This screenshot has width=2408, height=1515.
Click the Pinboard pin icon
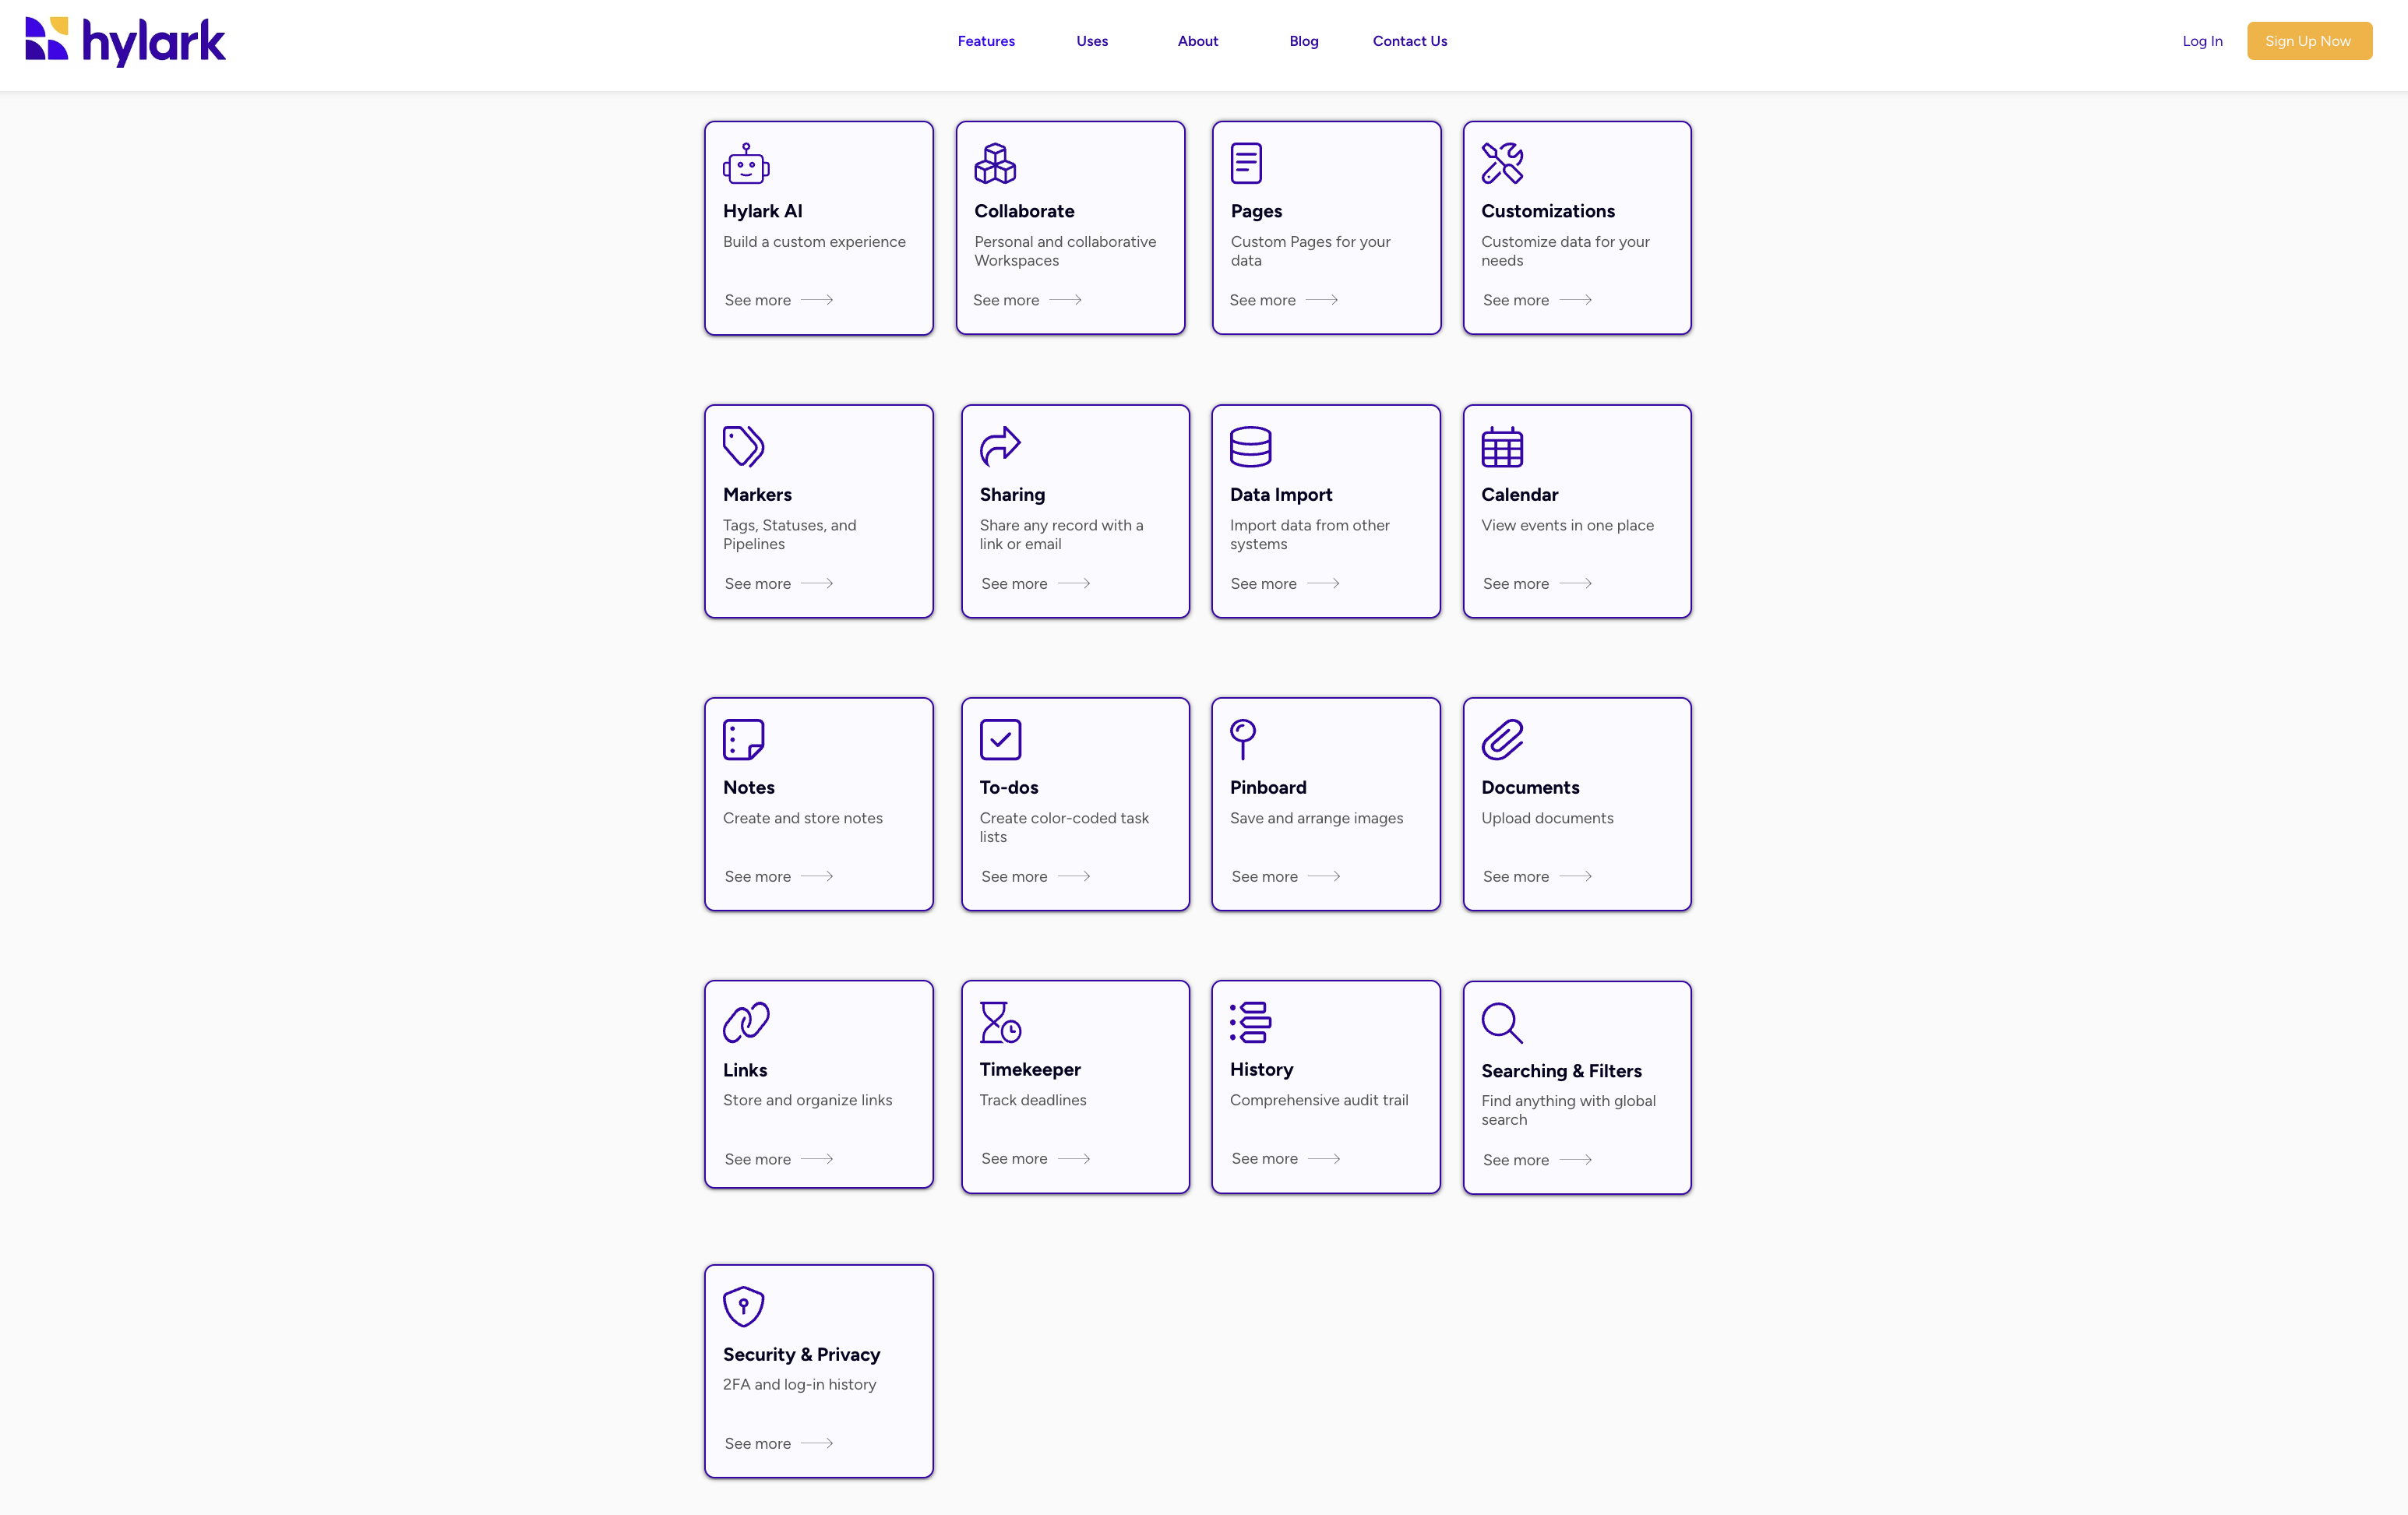[1243, 739]
